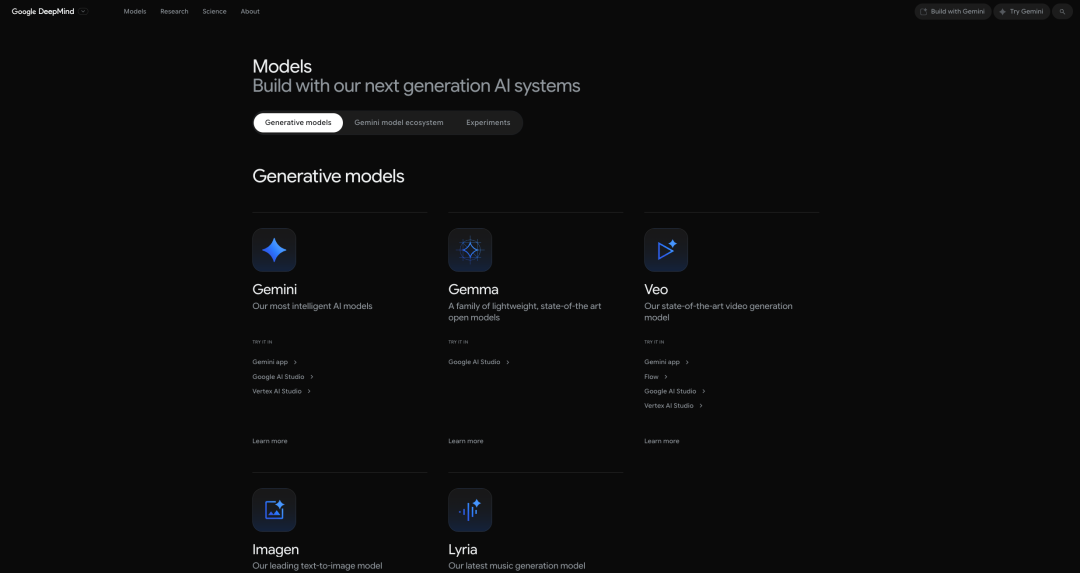
Task: Click the Gemini sparkle model icon
Action: click(274, 250)
